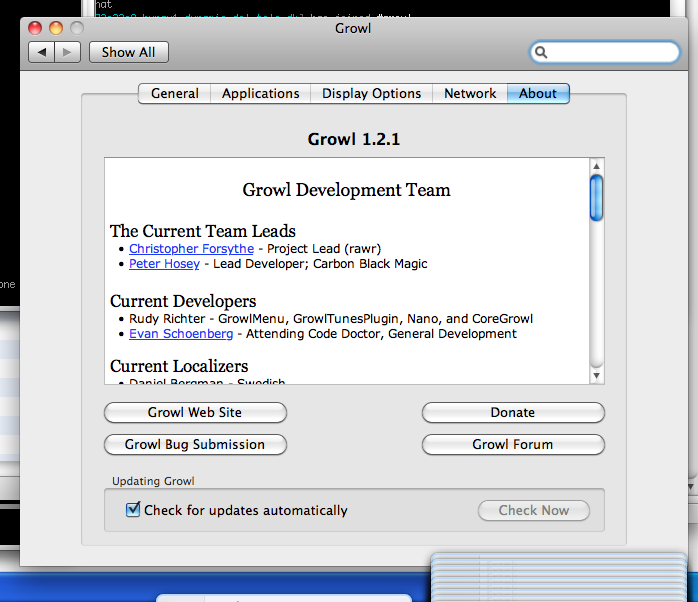Type in the preferences search field

click(612, 52)
